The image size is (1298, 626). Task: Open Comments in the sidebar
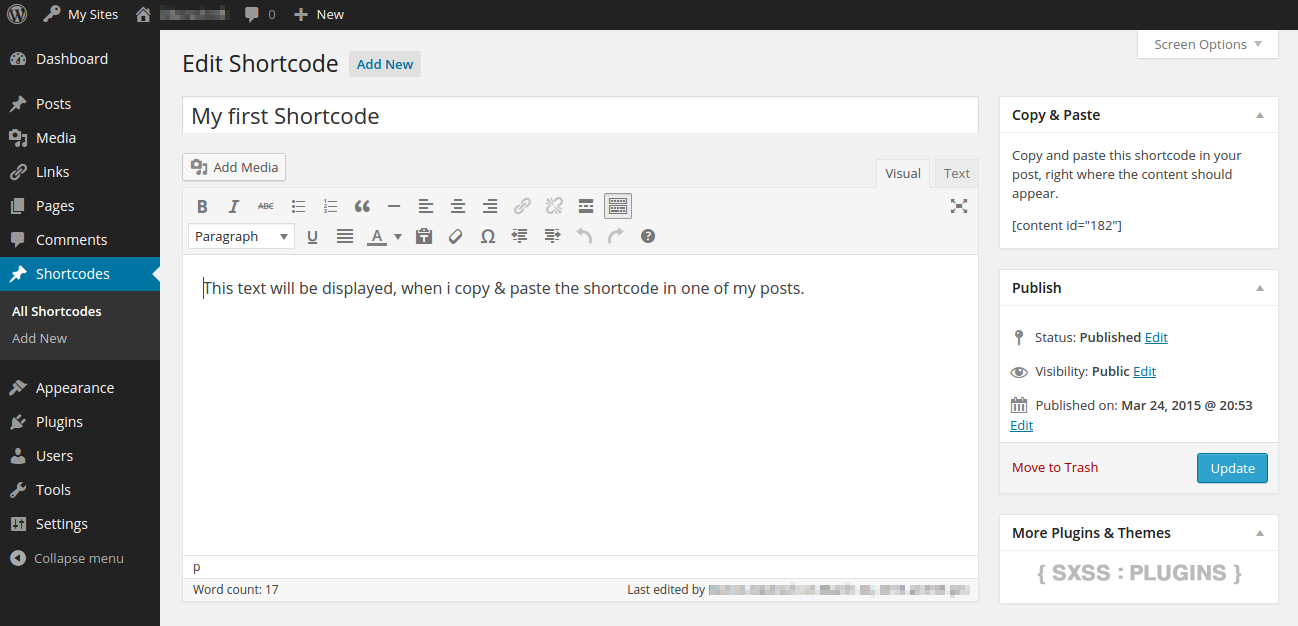coord(80,240)
